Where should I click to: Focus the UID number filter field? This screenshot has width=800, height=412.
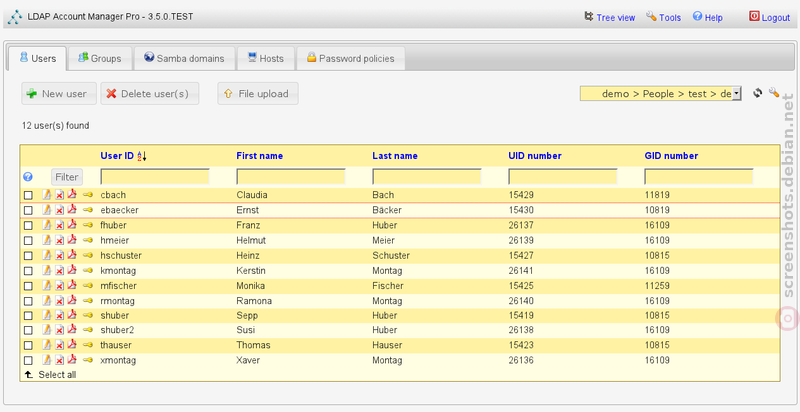[x=563, y=176]
